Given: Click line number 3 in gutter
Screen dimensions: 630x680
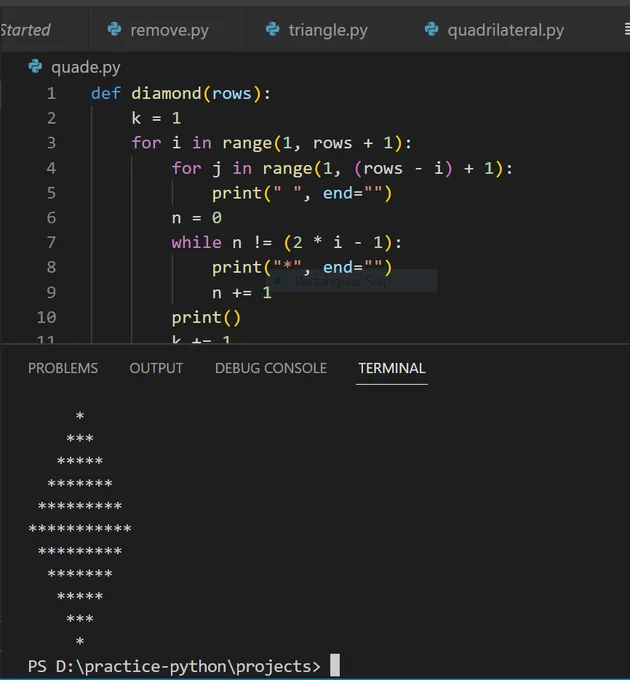Looking at the screenshot, I should click(x=51, y=143).
